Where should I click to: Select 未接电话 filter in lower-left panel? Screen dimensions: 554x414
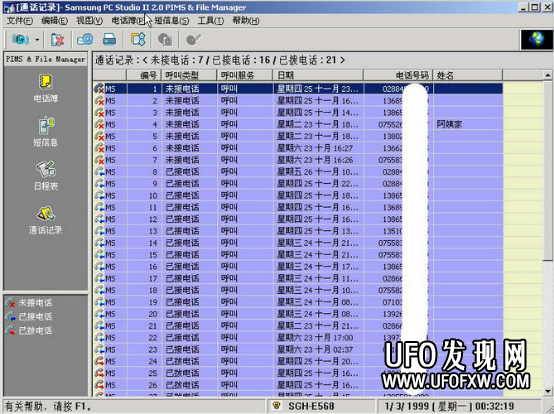tap(29, 303)
